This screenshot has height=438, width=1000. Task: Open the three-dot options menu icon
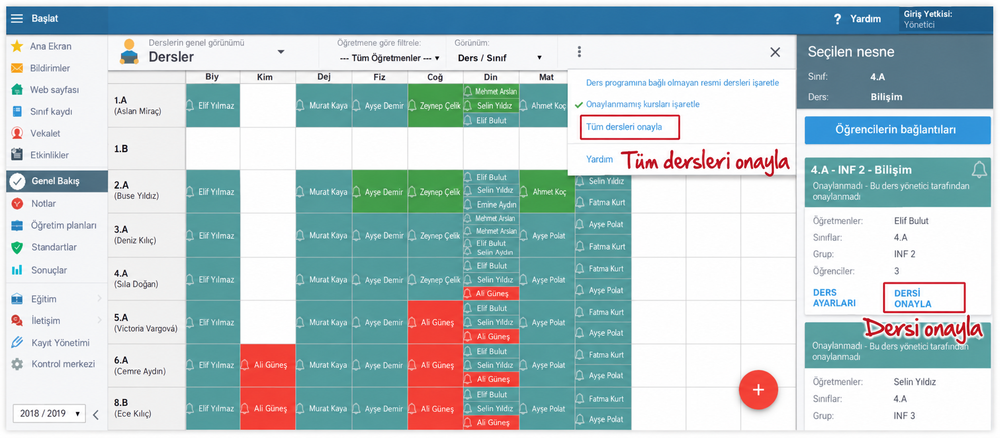(579, 52)
